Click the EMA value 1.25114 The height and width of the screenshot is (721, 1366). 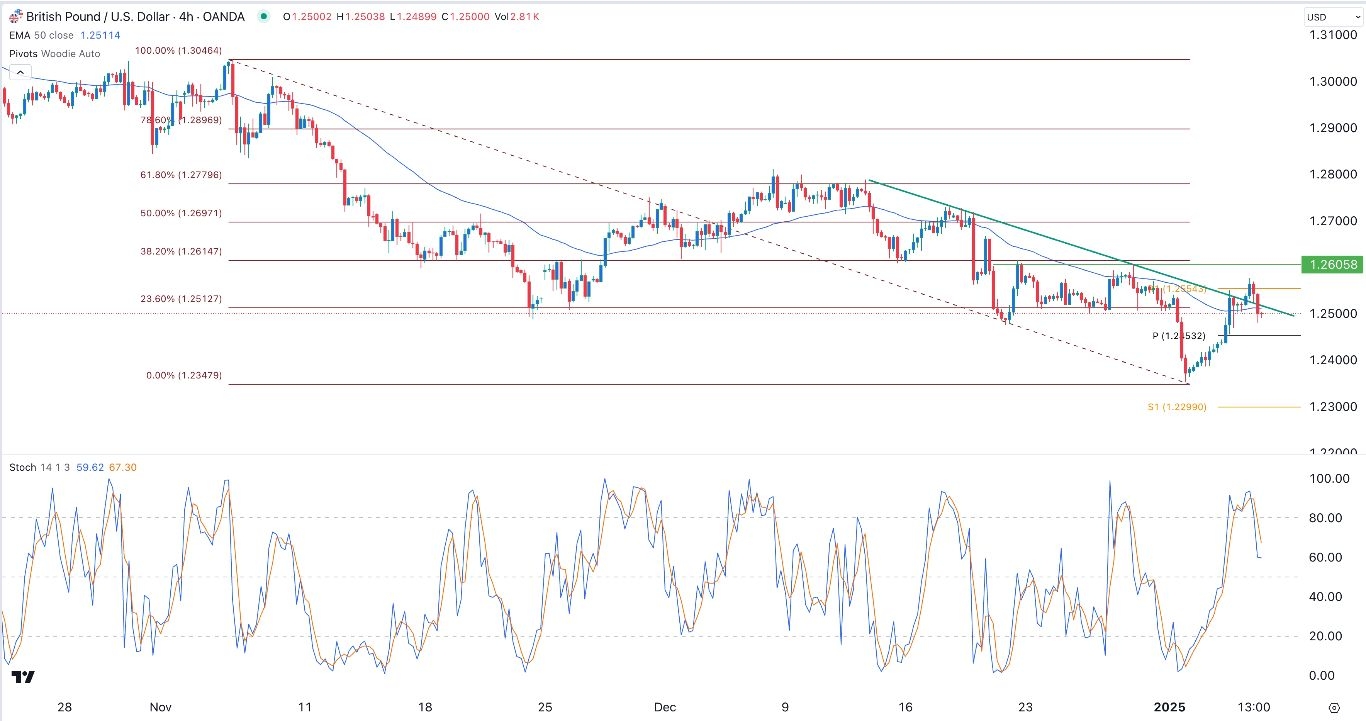[x=100, y=34]
